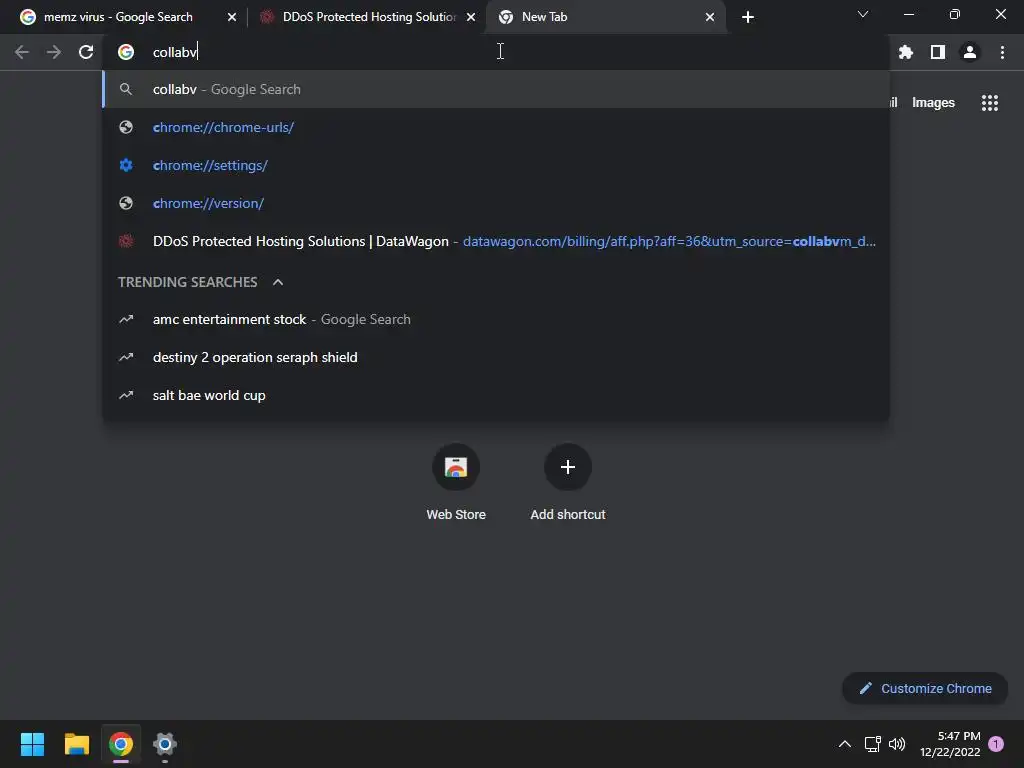This screenshot has height=768, width=1024.
Task: Select salt bae world cup suggestion
Action: point(496,395)
